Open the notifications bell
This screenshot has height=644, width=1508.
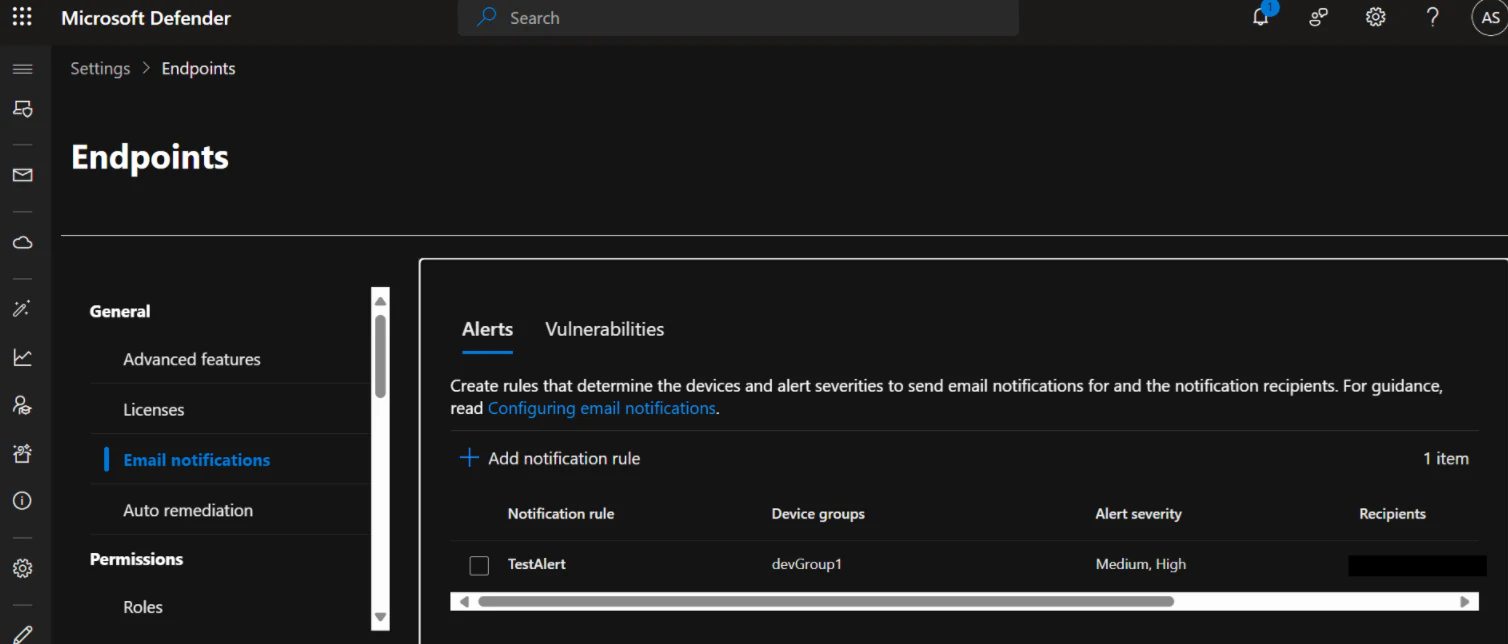1261,17
